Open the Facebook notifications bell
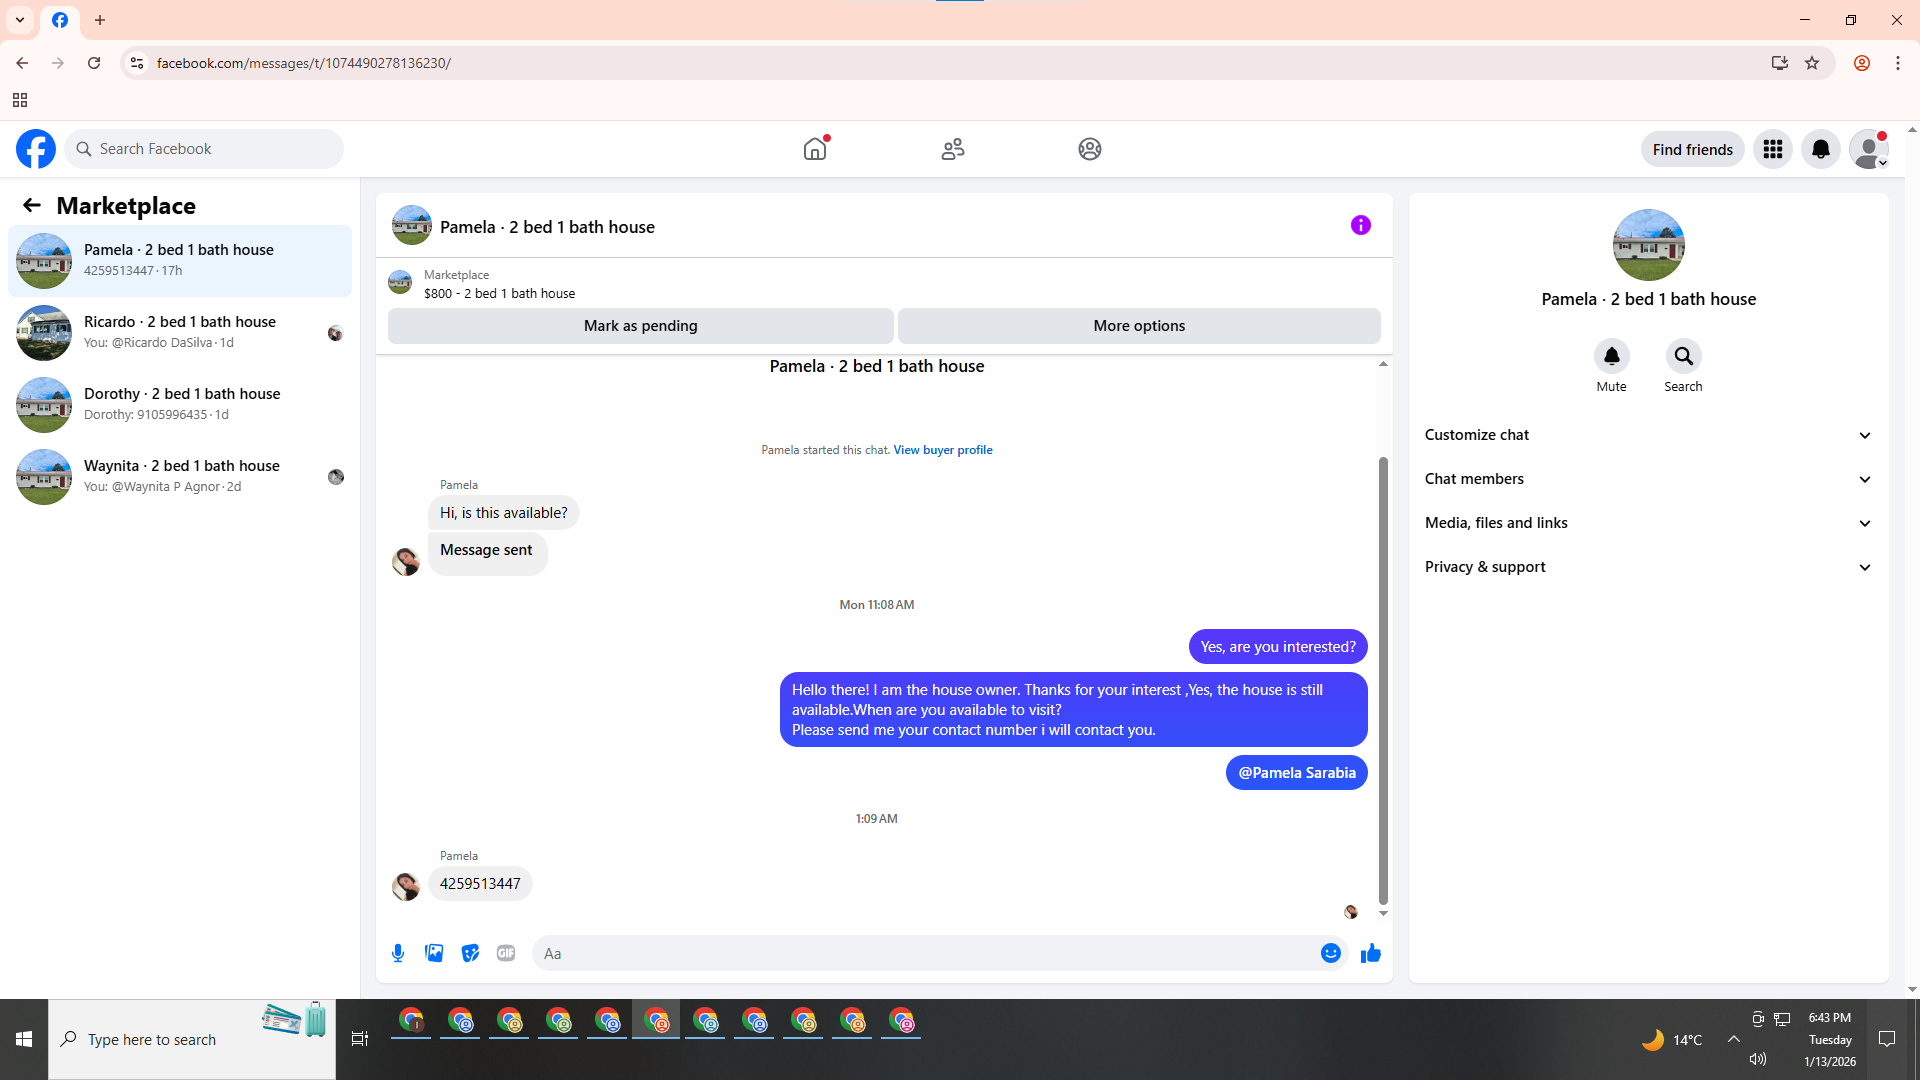Image resolution: width=1920 pixels, height=1080 pixels. pyautogui.click(x=1820, y=149)
